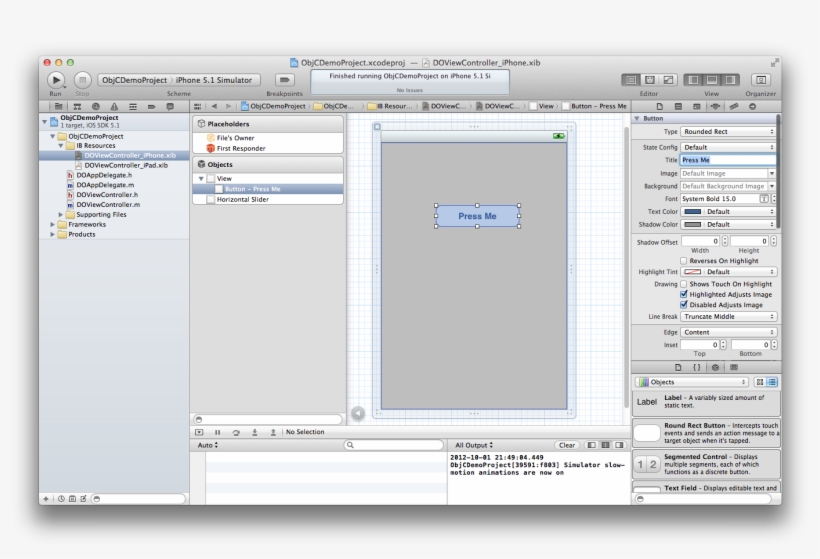
Task: Toggle the Debug area view button
Action: [x=712, y=80]
